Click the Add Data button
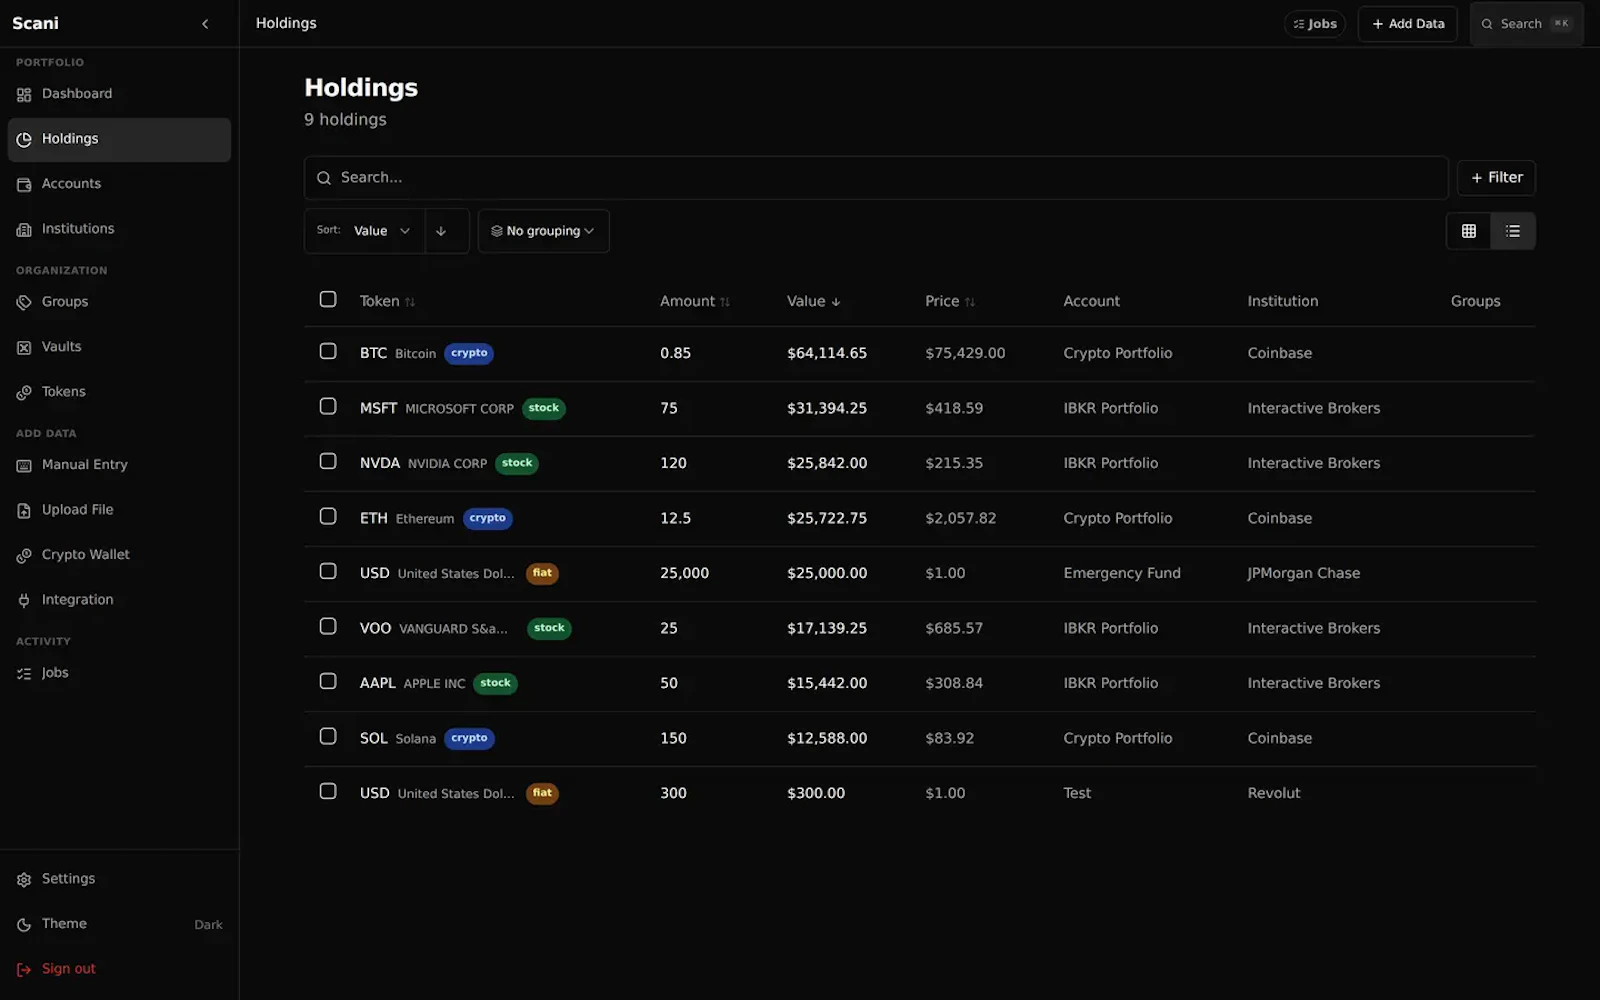1600x1000 pixels. pos(1407,24)
